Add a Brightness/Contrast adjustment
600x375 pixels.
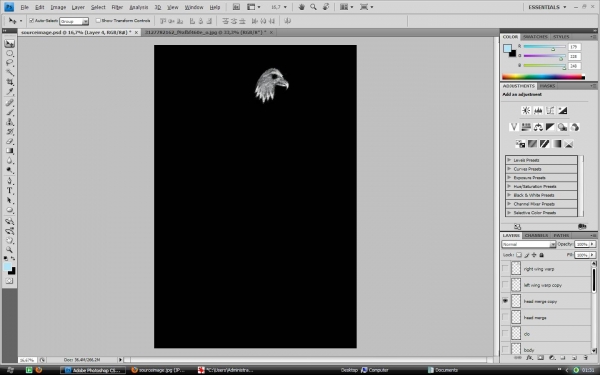(526, 111)
